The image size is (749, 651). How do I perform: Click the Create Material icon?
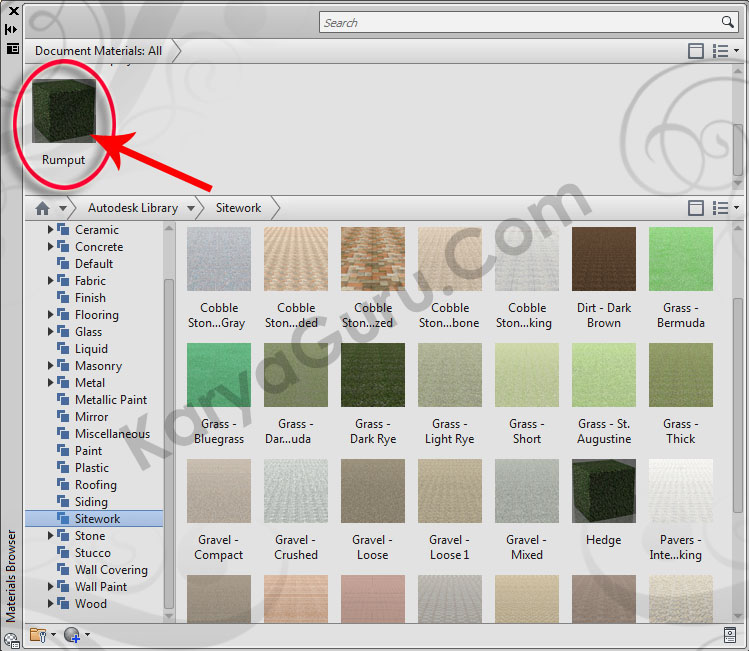point(72,634)
